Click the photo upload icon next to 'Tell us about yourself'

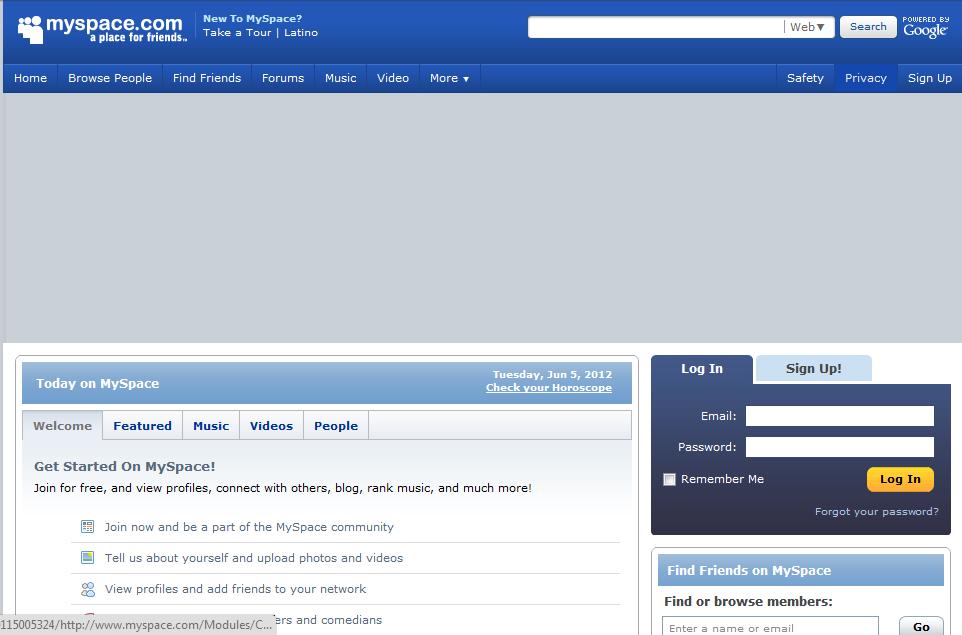(88, 558)
